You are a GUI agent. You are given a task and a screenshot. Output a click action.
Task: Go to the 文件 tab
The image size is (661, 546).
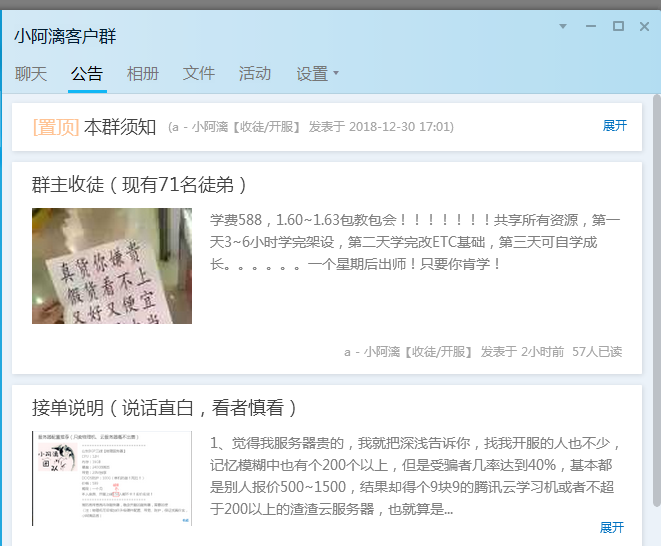(199, 73)
